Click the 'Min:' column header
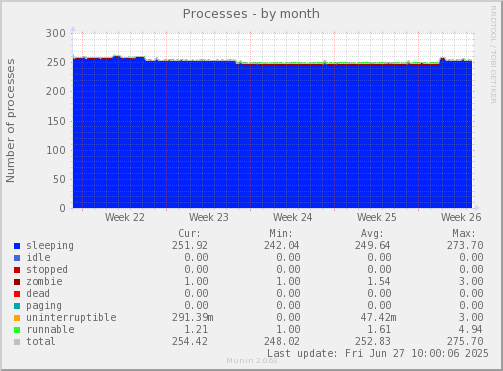The image size is (503, 371). click(x=281, y=233)
